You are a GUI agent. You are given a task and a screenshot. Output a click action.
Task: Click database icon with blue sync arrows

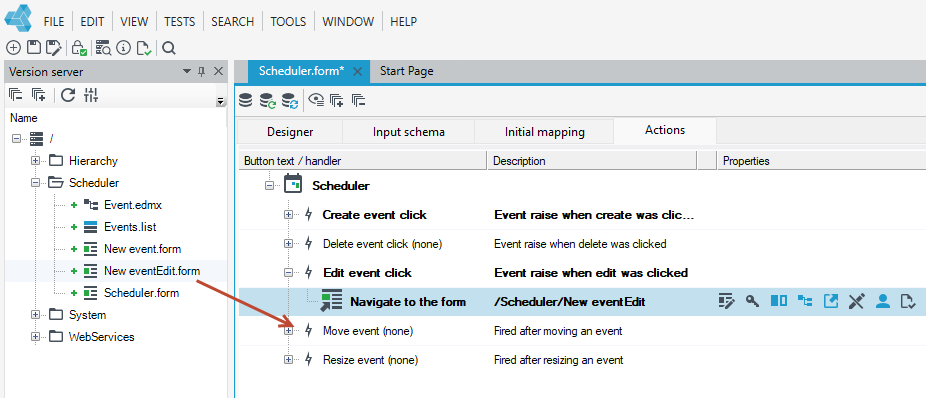pyautogui.click(x=289, y=100)
